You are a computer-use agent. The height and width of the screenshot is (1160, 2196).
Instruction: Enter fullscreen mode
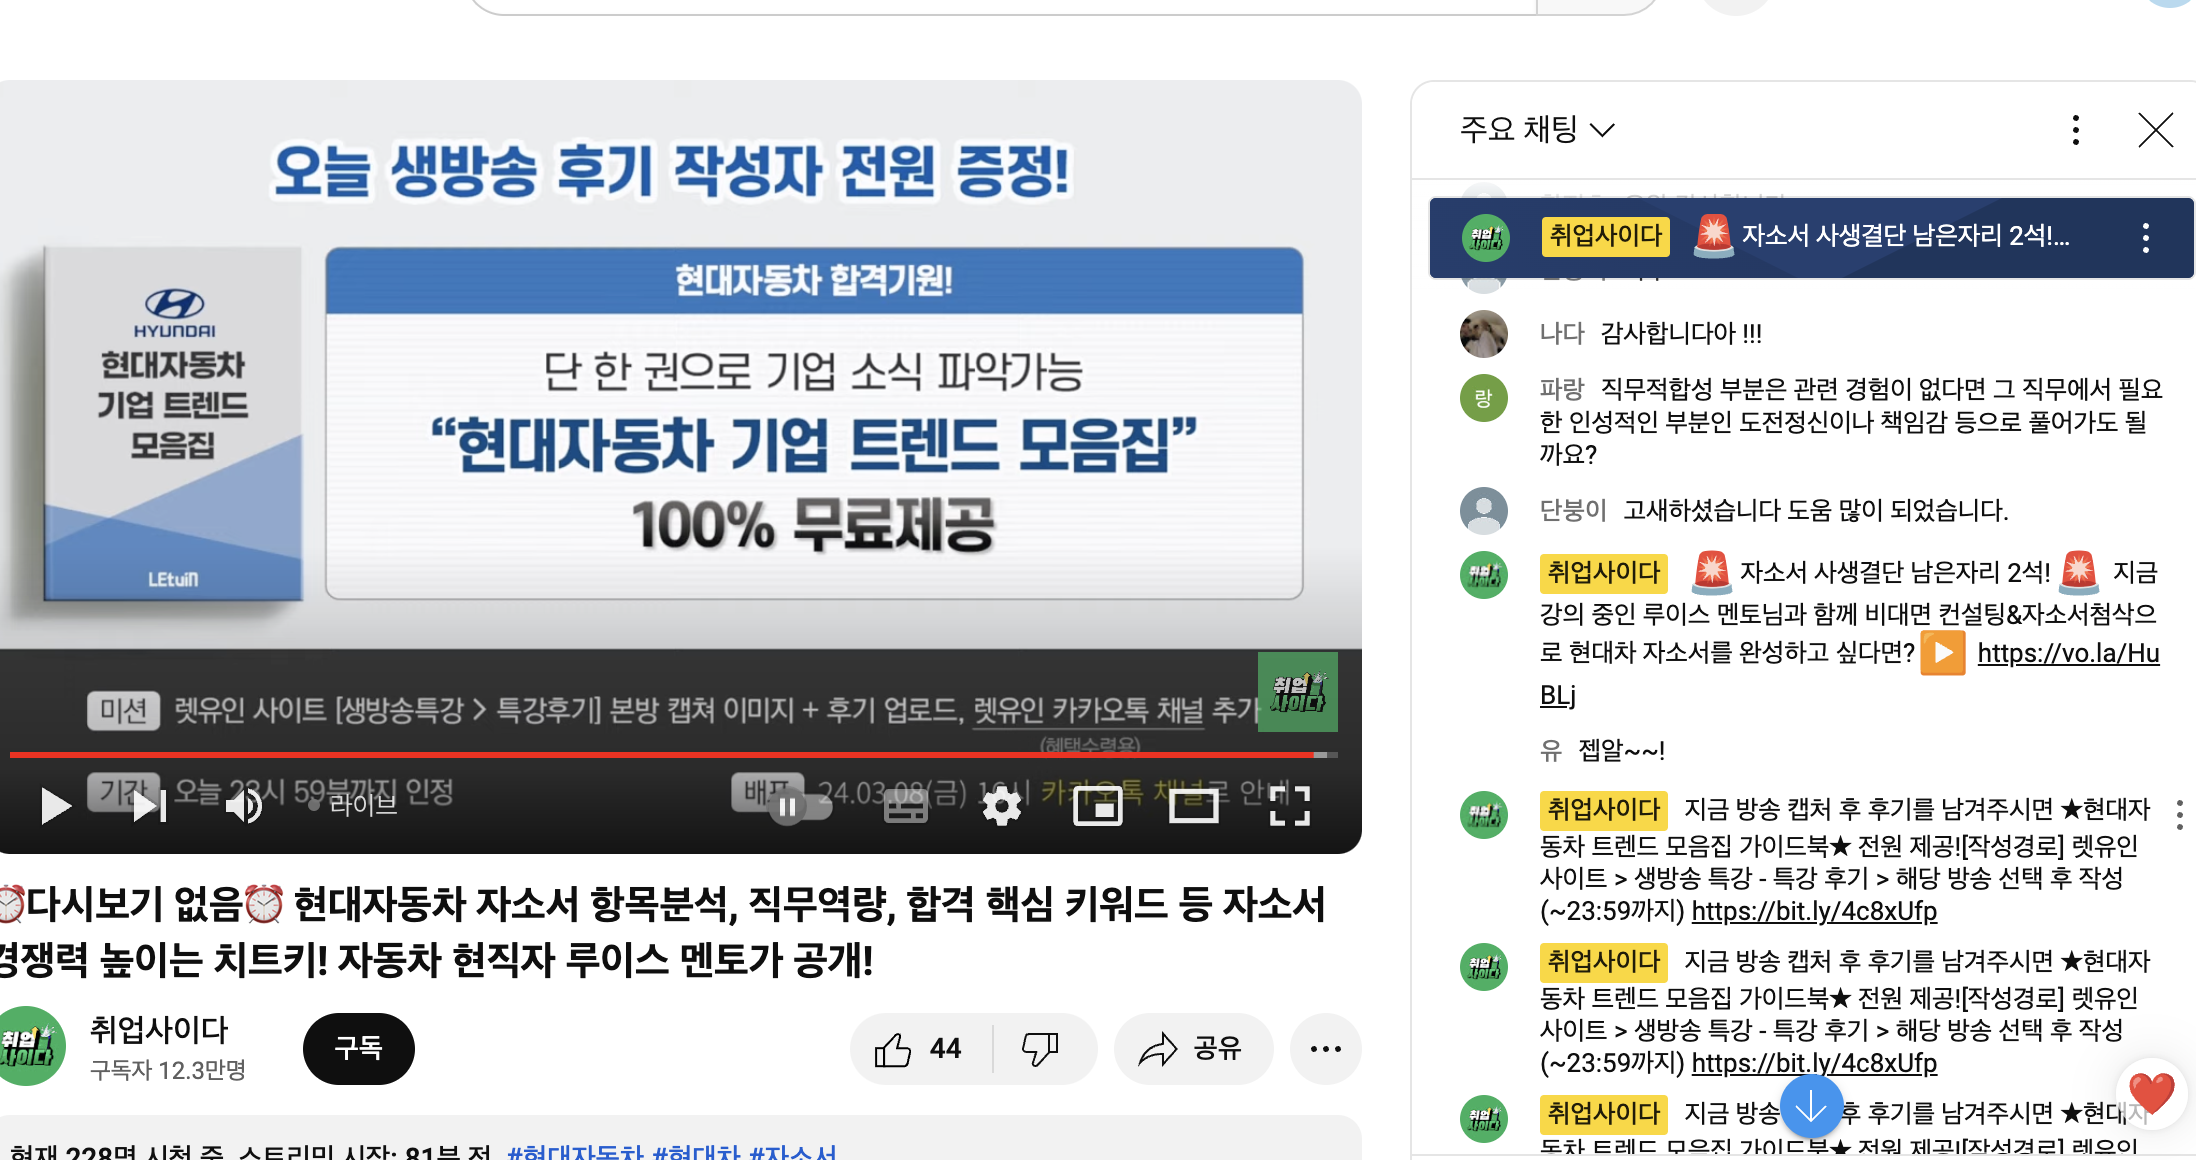coord(1289,806)
